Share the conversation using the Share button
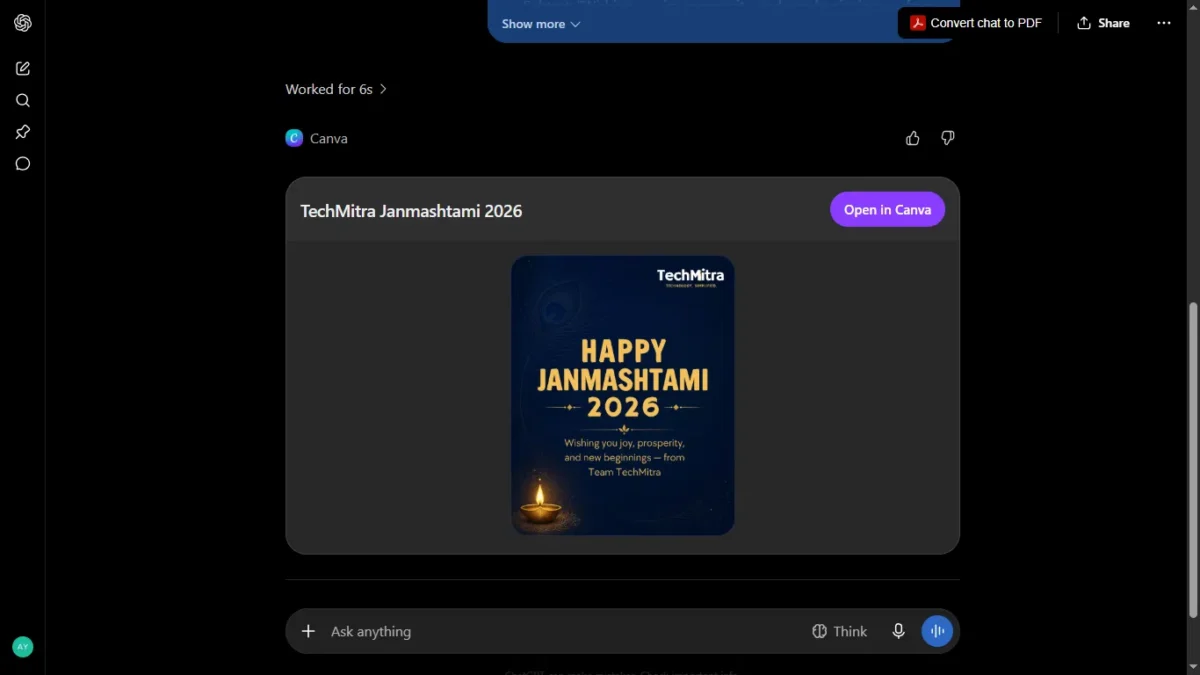The width and height of the screenshot is (1200, 675). 1103,23
